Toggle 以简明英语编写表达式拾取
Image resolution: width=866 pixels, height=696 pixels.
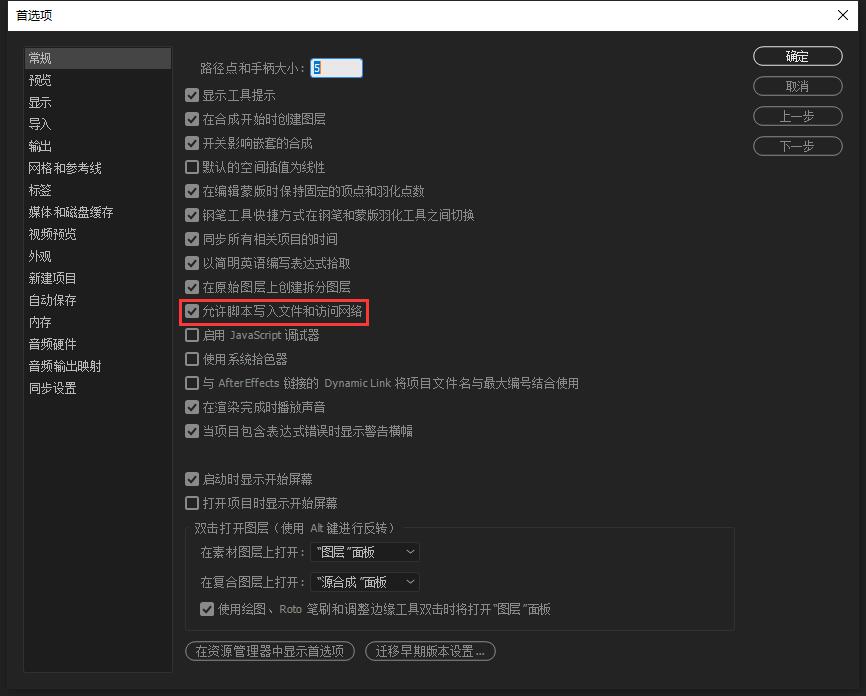click(192, 263)
